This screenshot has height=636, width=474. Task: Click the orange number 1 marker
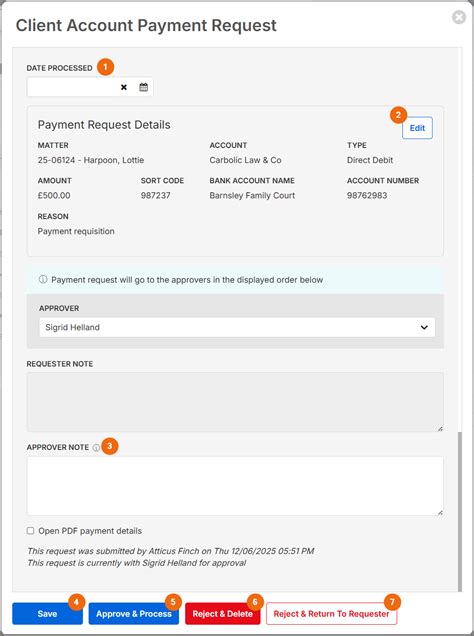coord(105,67)
